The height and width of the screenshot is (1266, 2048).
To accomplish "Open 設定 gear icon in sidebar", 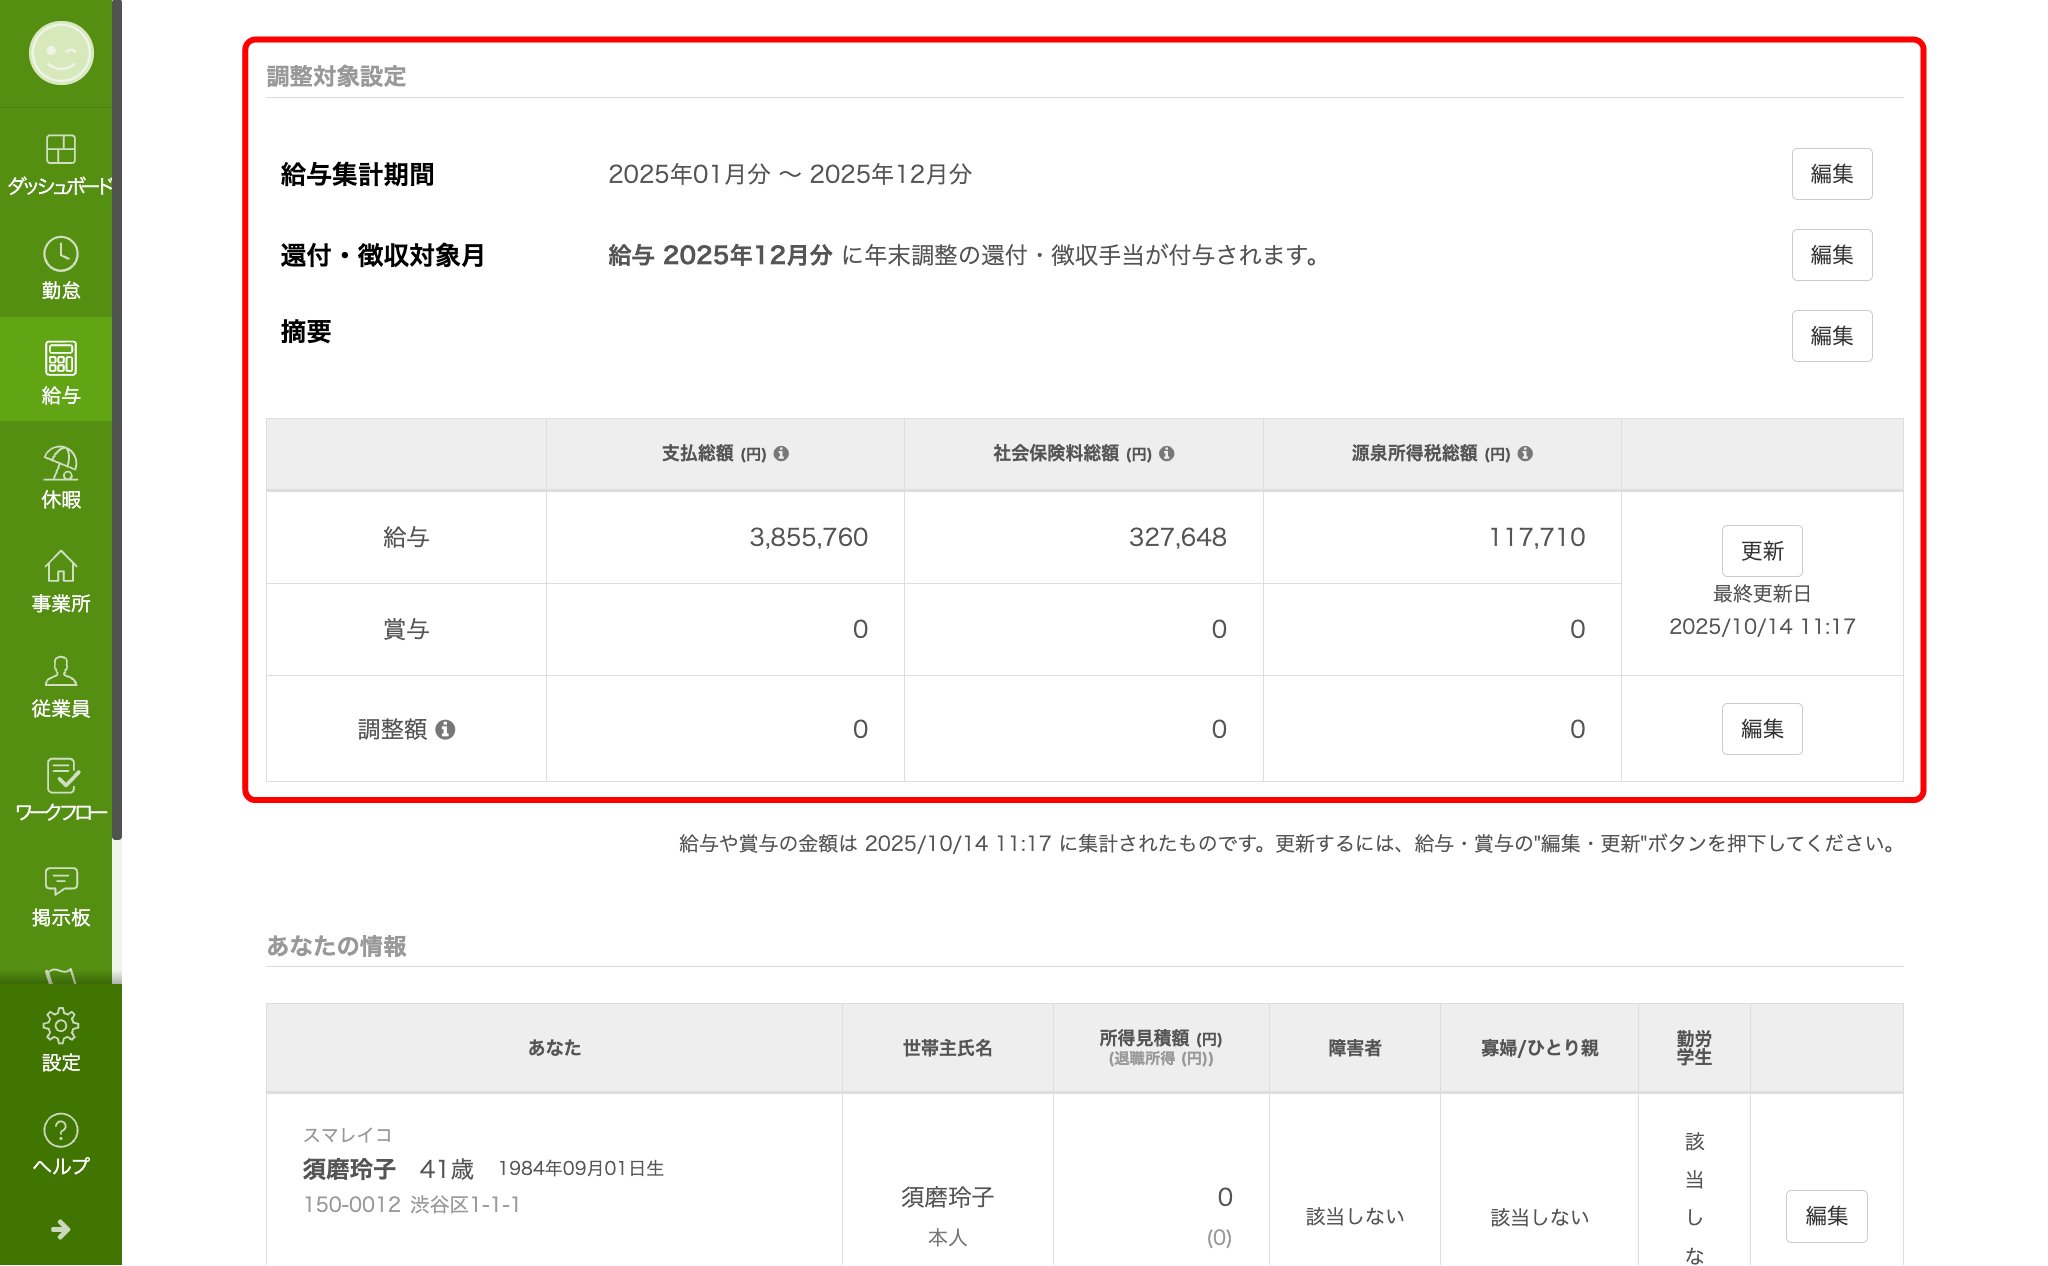I will 60,1027.
